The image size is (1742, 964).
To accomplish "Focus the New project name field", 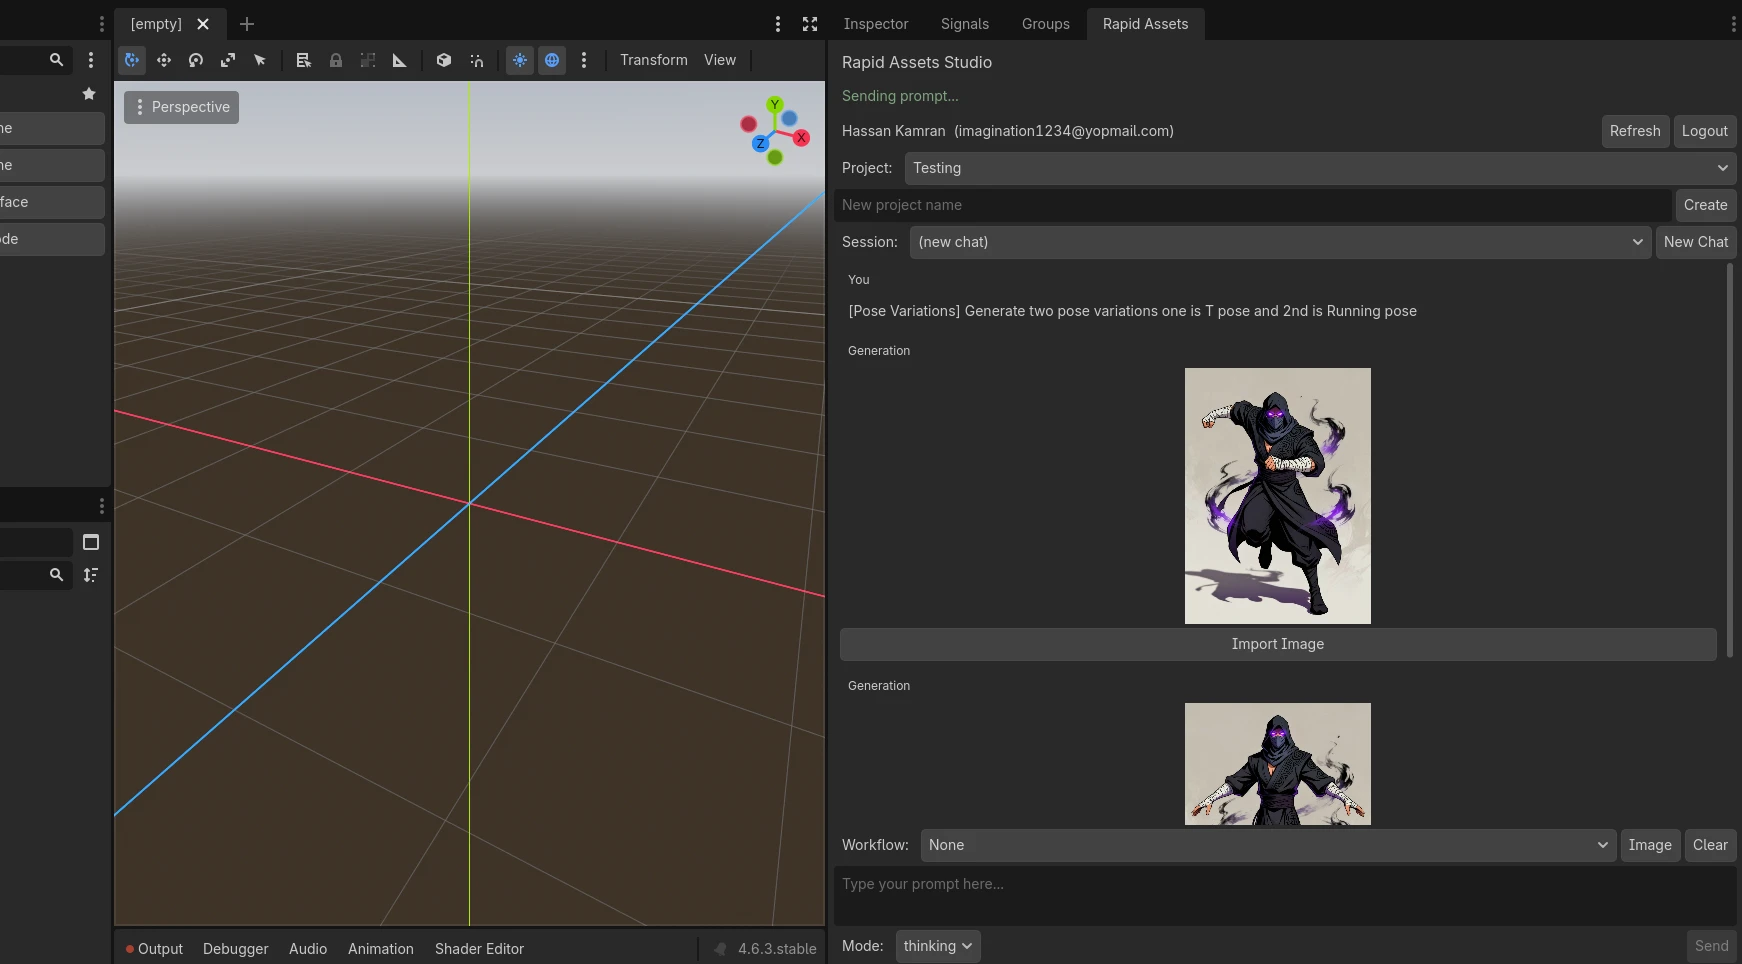I will (x=1253, y=205).
